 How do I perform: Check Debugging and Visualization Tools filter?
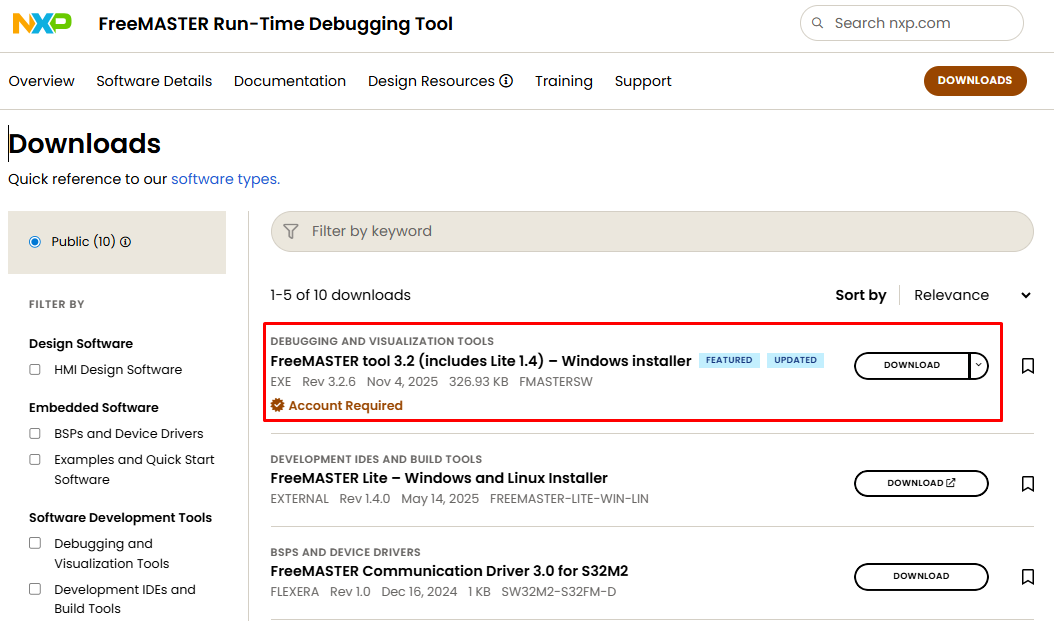coord(35,544)
